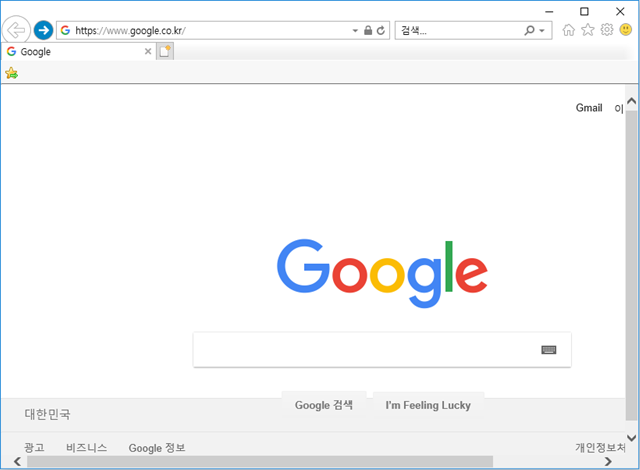Click the horizontal scrollbar left arrow
The height and width of the screenshot is (470, 640).
tap(17, 461)
